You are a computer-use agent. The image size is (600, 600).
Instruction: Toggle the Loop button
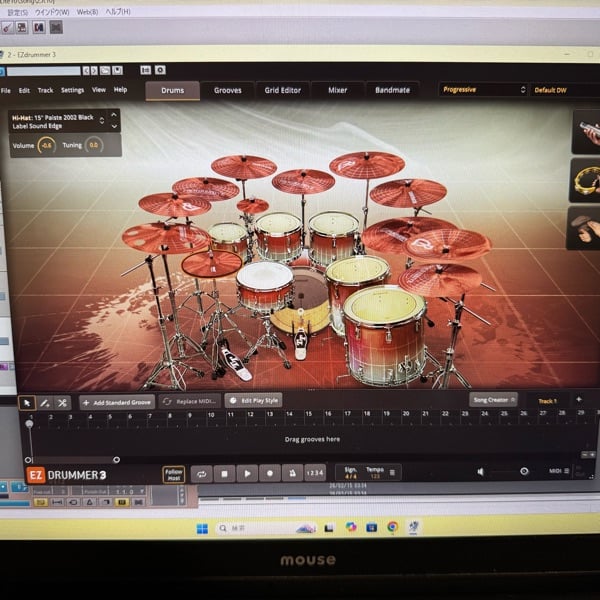(x=201, y=473)
